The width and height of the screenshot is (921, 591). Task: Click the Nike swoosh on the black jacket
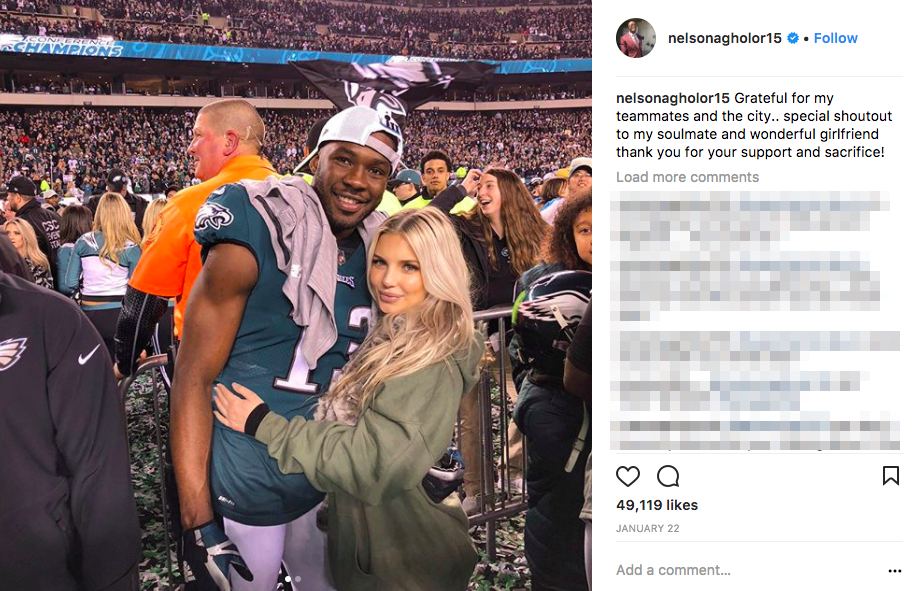[89, 354]
